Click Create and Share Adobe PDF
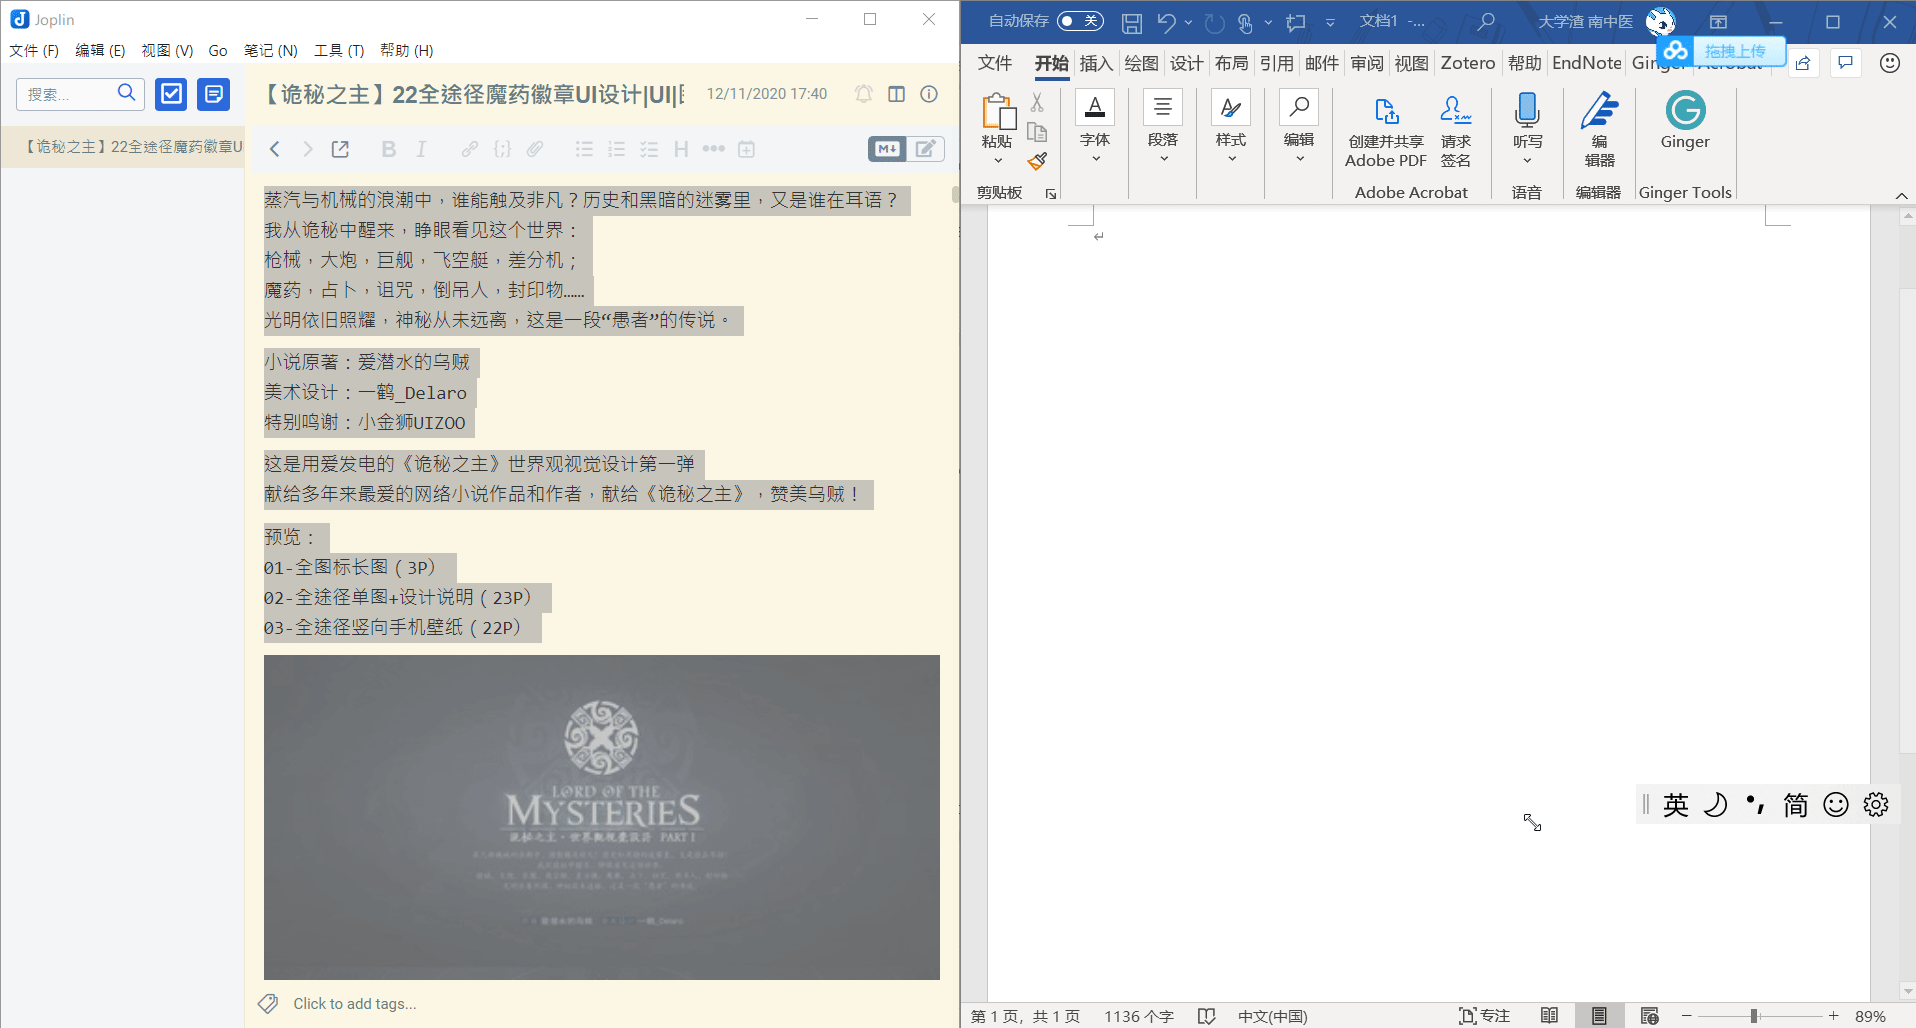This screenshot has width=1916, height=1028. pyautogui.click(x=1386, y=131)
